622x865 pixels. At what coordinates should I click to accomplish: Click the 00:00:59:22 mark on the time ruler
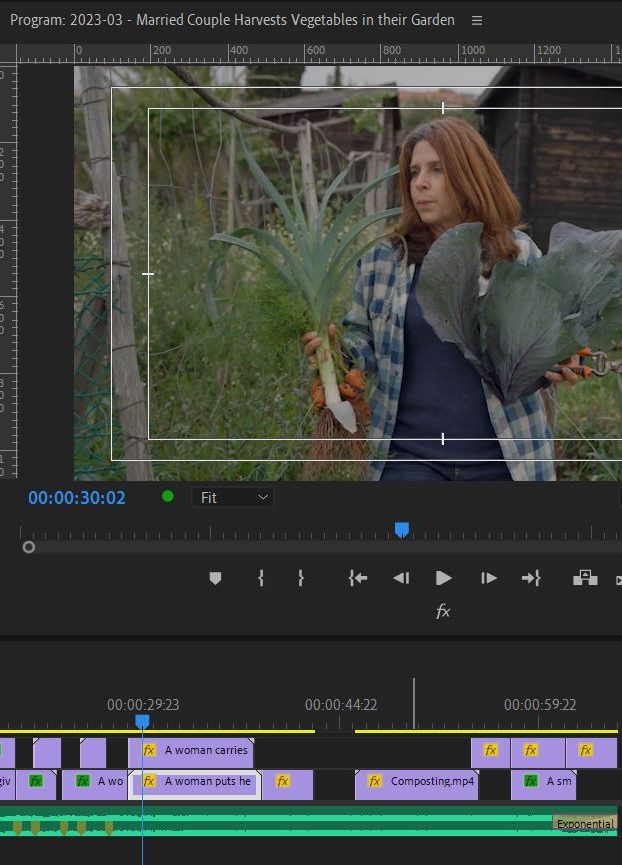[540, 704]
